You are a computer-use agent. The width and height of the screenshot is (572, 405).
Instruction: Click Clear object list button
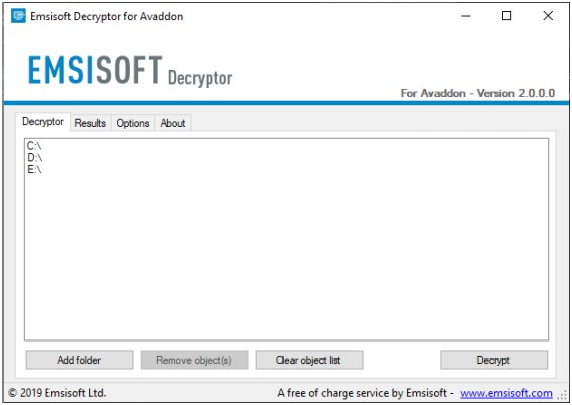tap(309, 360)
